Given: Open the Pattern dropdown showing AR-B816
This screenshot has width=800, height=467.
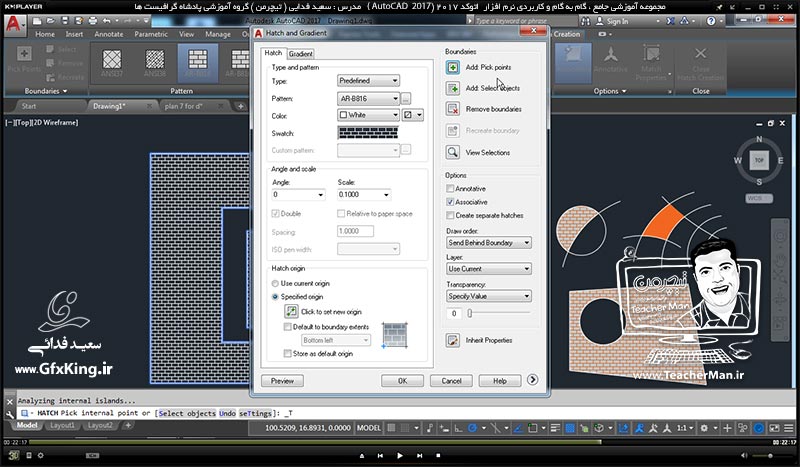Looking at the screenshot, I should pyautogui.click(x=368, y=99).
